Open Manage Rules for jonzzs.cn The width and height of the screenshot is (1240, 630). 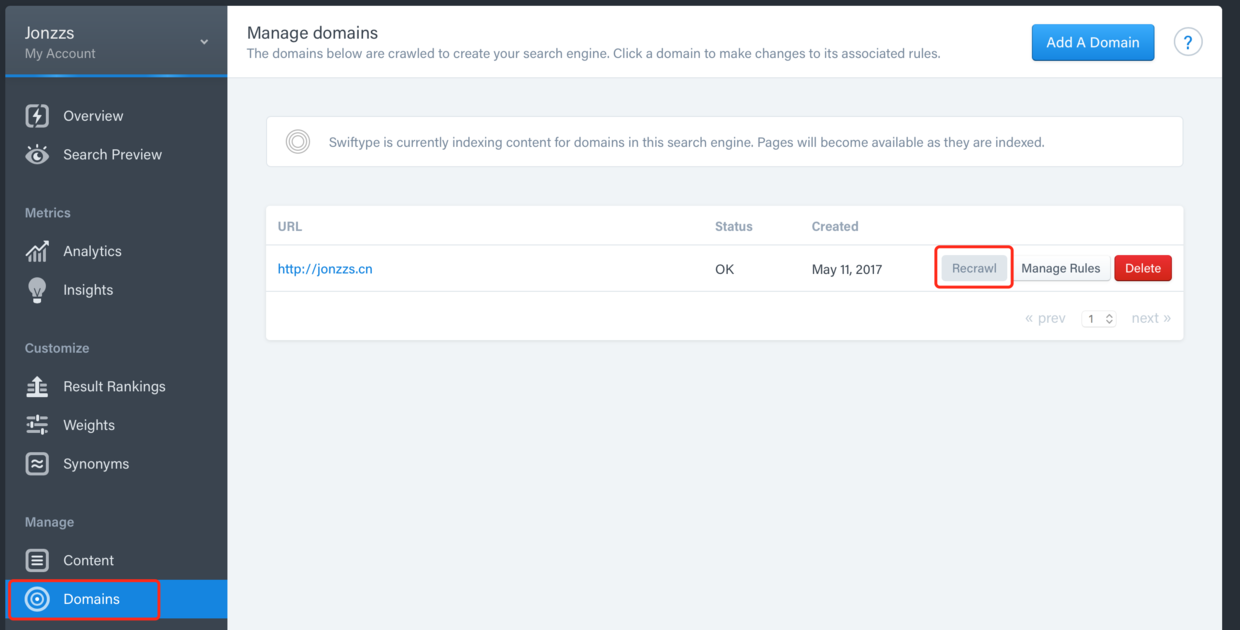[x=1060, y=268]
